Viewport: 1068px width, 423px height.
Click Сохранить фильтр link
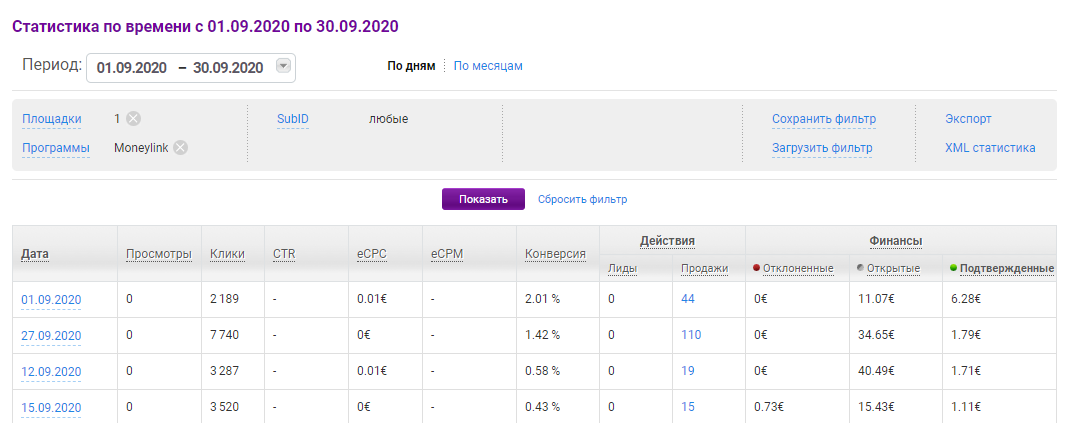[823, 119]
